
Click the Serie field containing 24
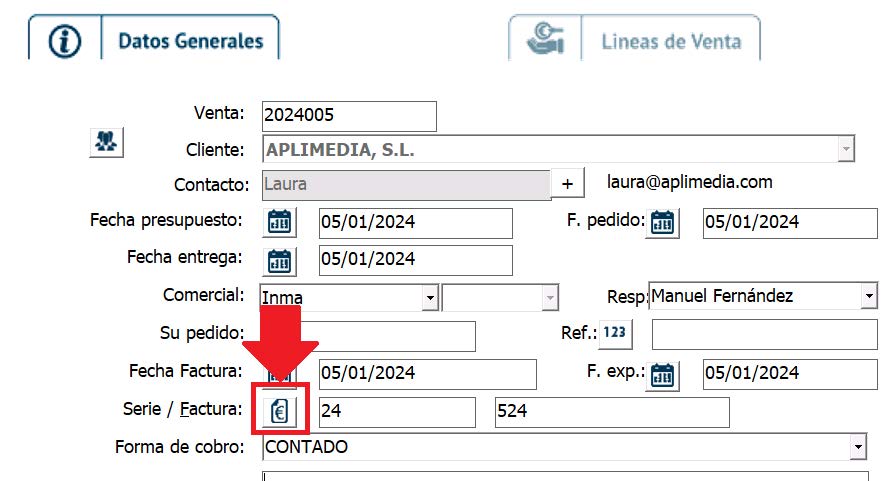pyautogui.click(x=397, y=412)
